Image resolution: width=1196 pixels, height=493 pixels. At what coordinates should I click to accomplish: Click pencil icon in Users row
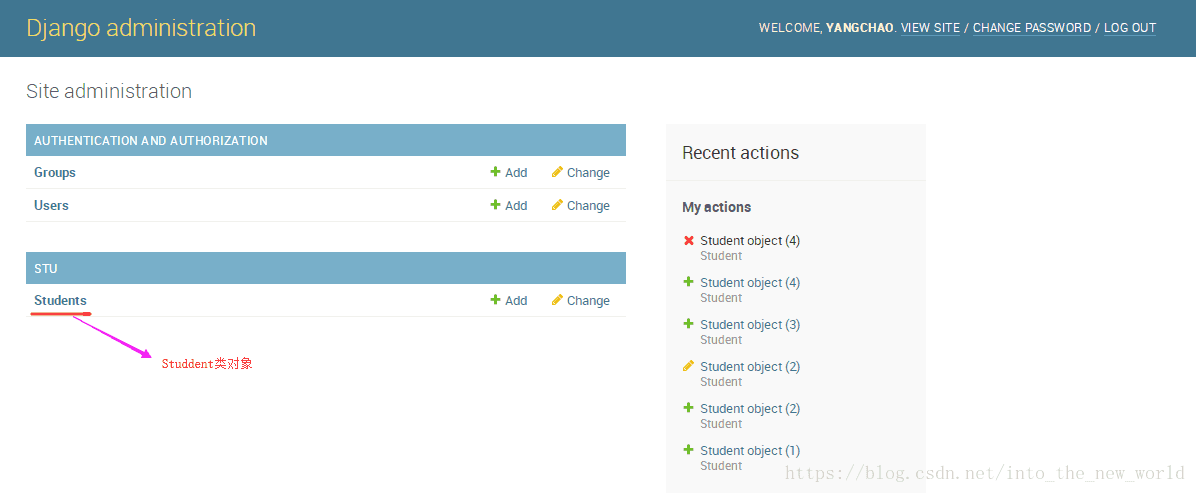[x=557, y=205]
